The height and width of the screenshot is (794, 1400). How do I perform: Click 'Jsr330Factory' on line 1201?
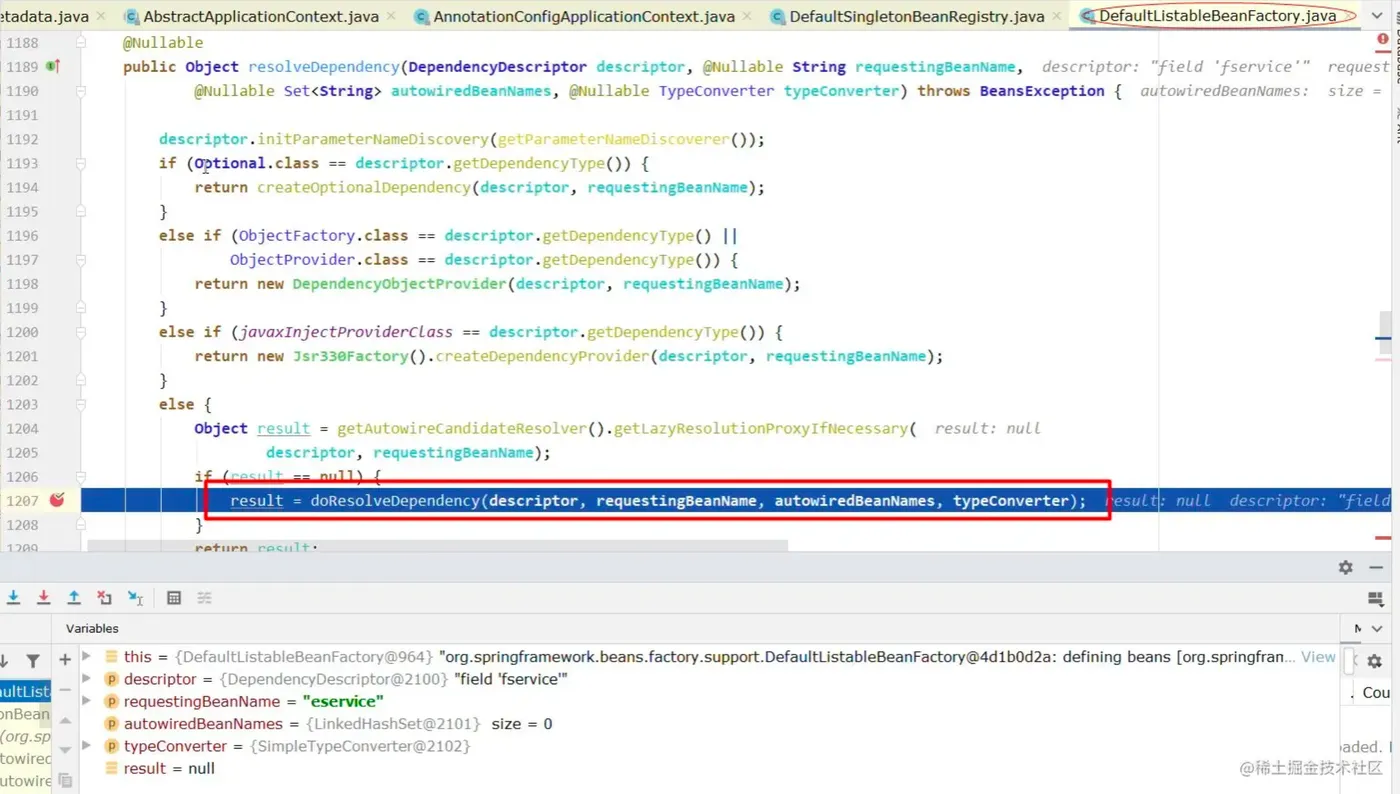350,356
